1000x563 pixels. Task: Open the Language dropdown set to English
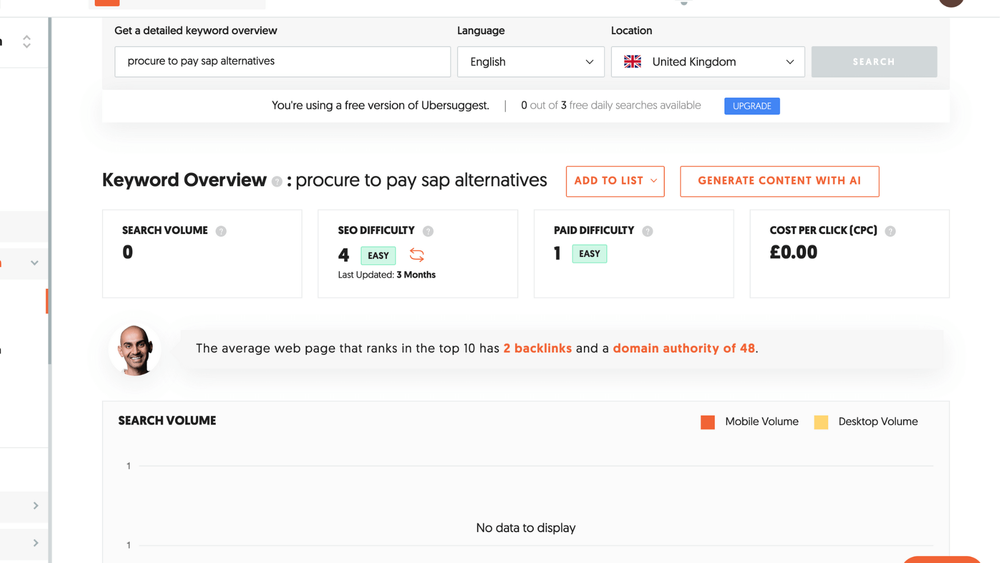tap(531, 62)
